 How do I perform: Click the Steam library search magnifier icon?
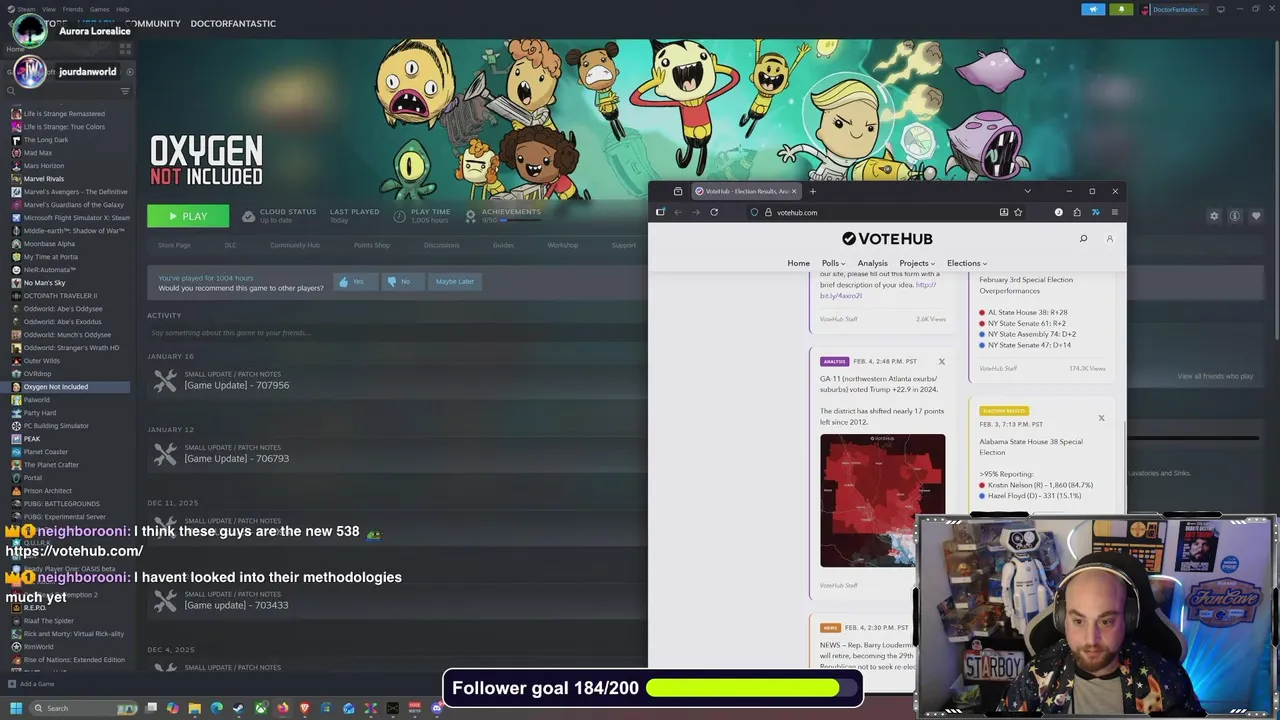click(10, 91)
